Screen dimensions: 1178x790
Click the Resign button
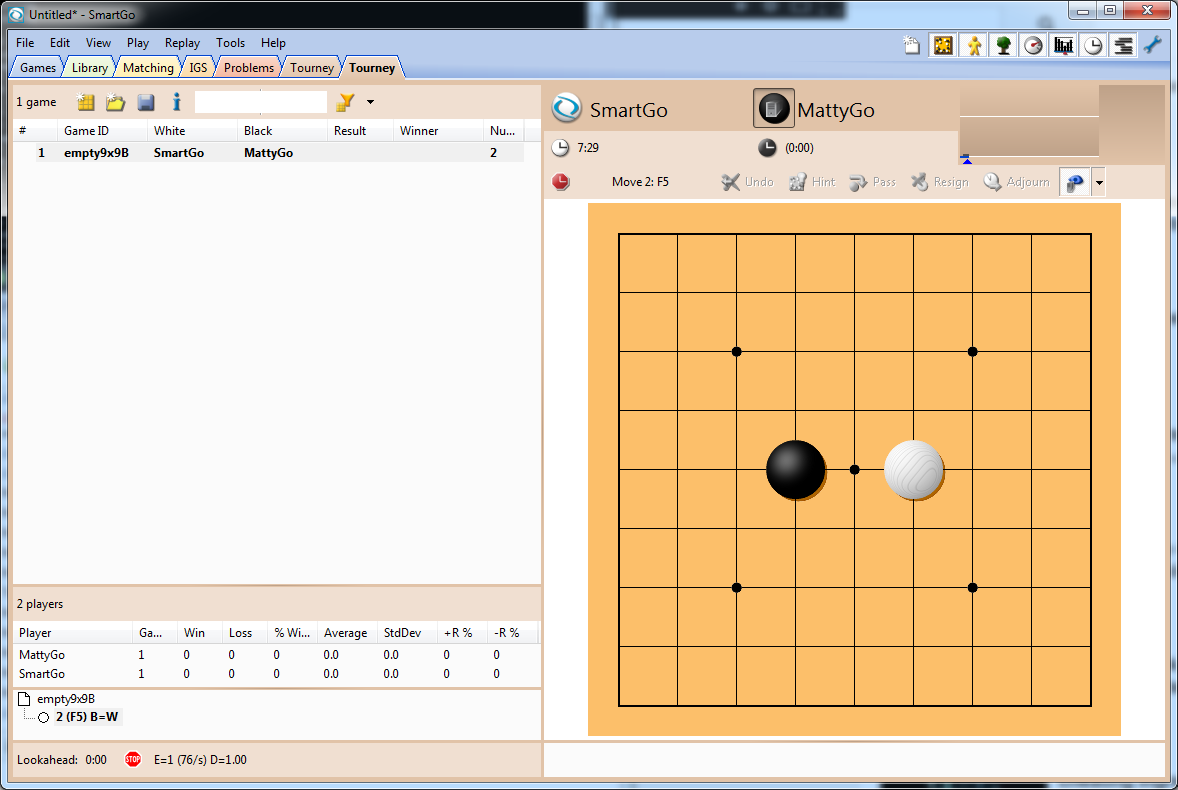(x=940, y=182)
